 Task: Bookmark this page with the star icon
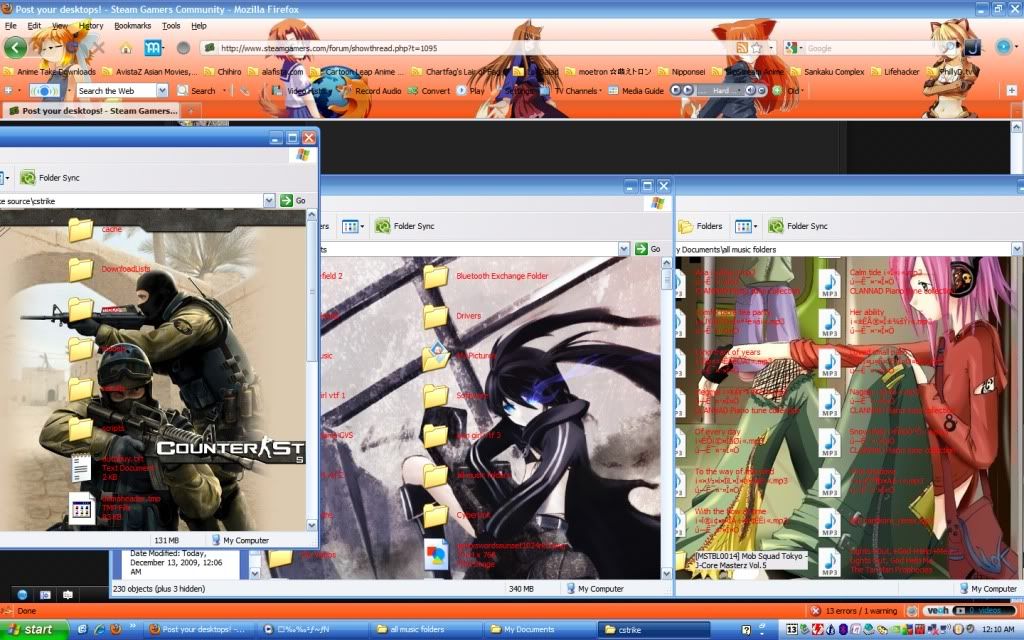(756, 48)
